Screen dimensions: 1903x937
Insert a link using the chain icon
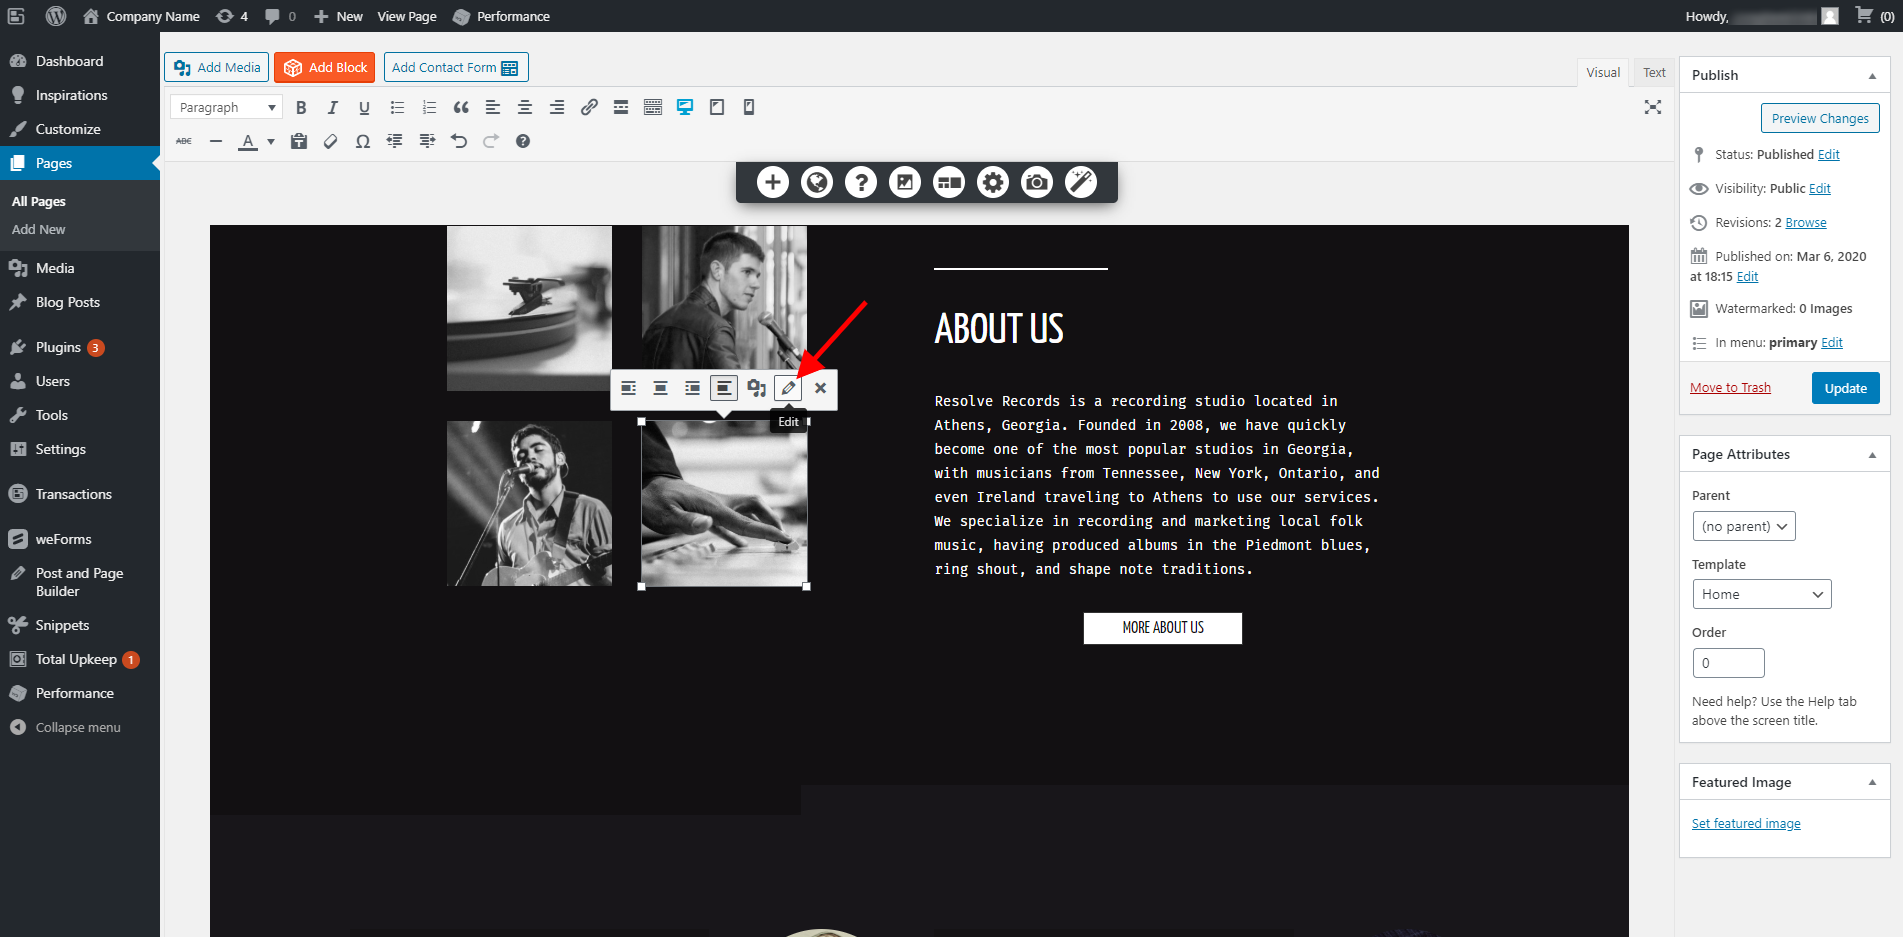pos(589,107)
